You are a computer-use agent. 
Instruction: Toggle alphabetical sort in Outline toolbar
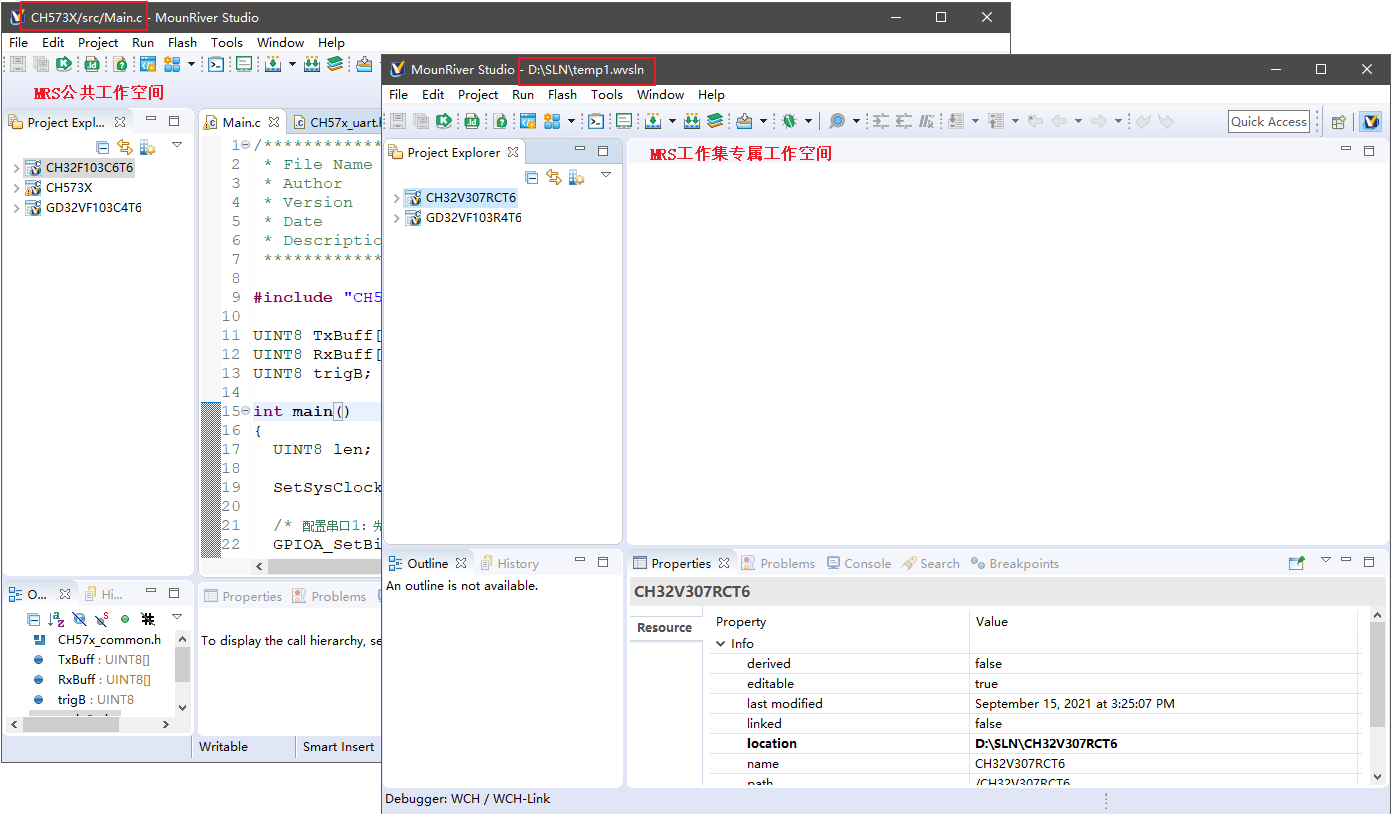pyautogui.click(x=57, y=619)
